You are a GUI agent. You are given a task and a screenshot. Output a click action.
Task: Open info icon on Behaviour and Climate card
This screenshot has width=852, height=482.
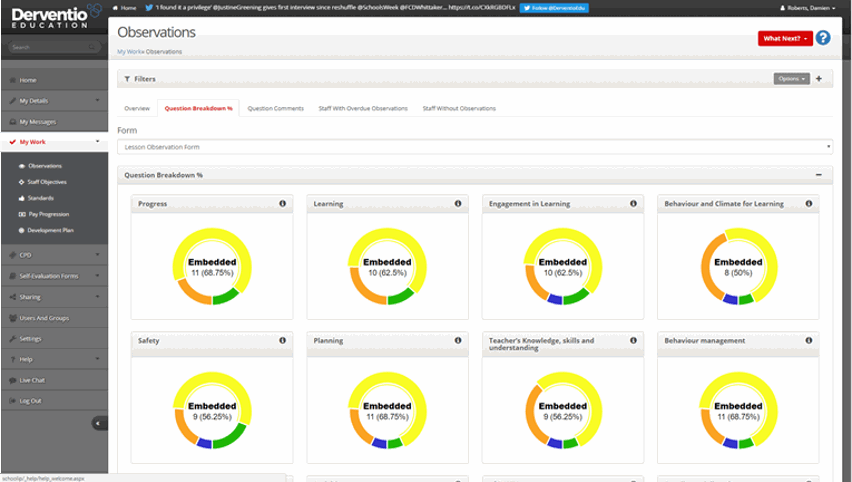(809, 203)
